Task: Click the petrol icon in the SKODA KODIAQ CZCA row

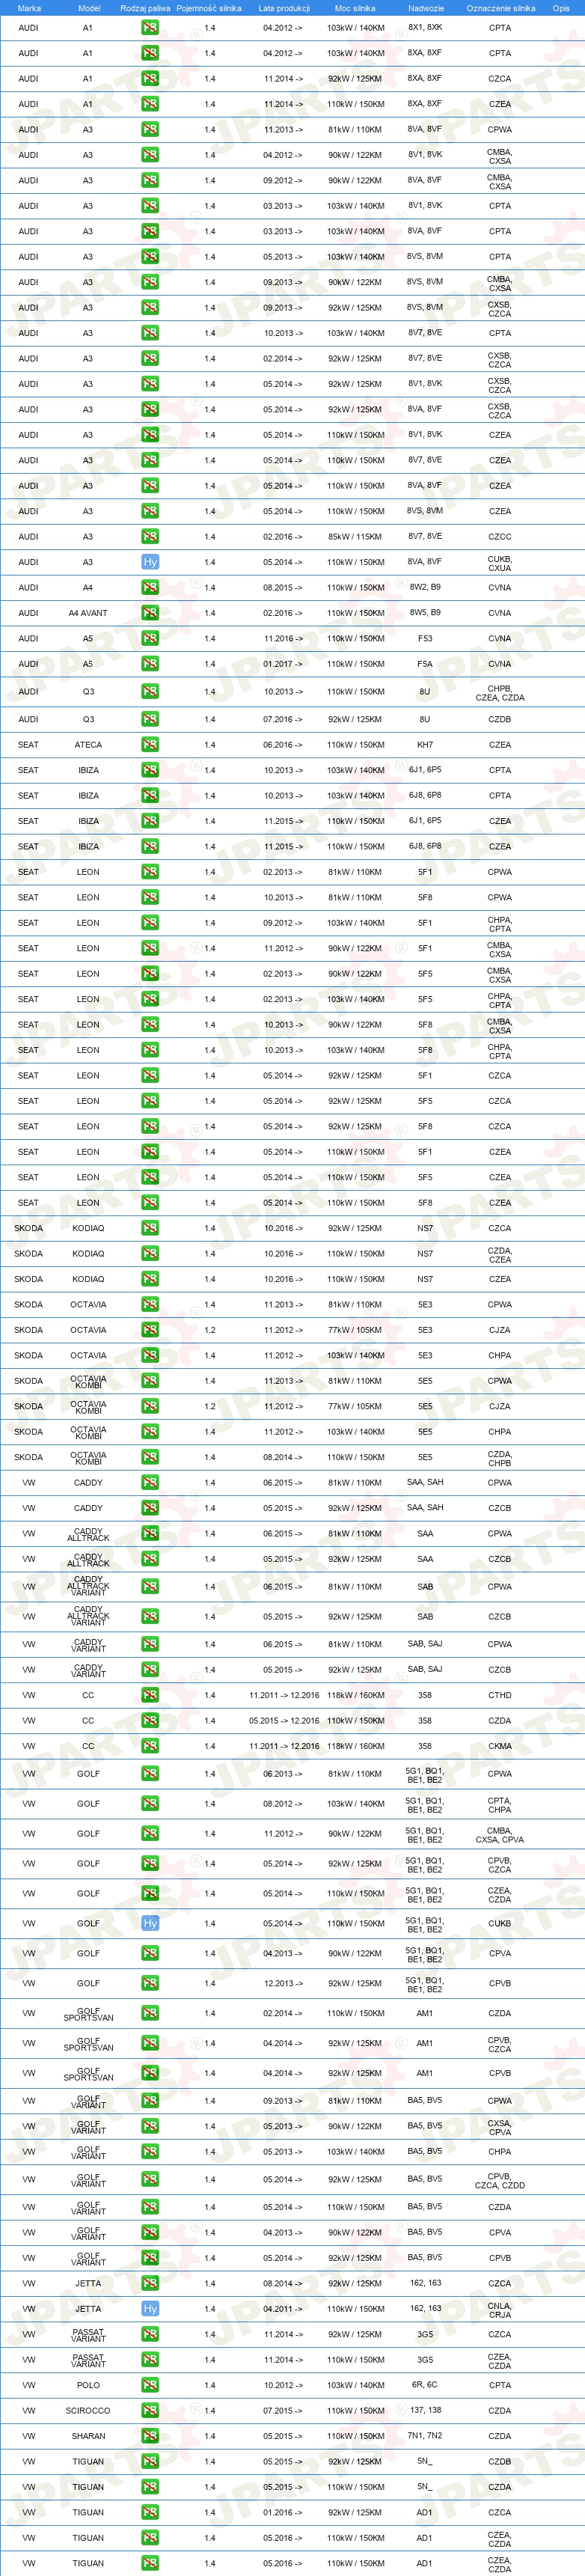Action: [x=150, y=1228]
